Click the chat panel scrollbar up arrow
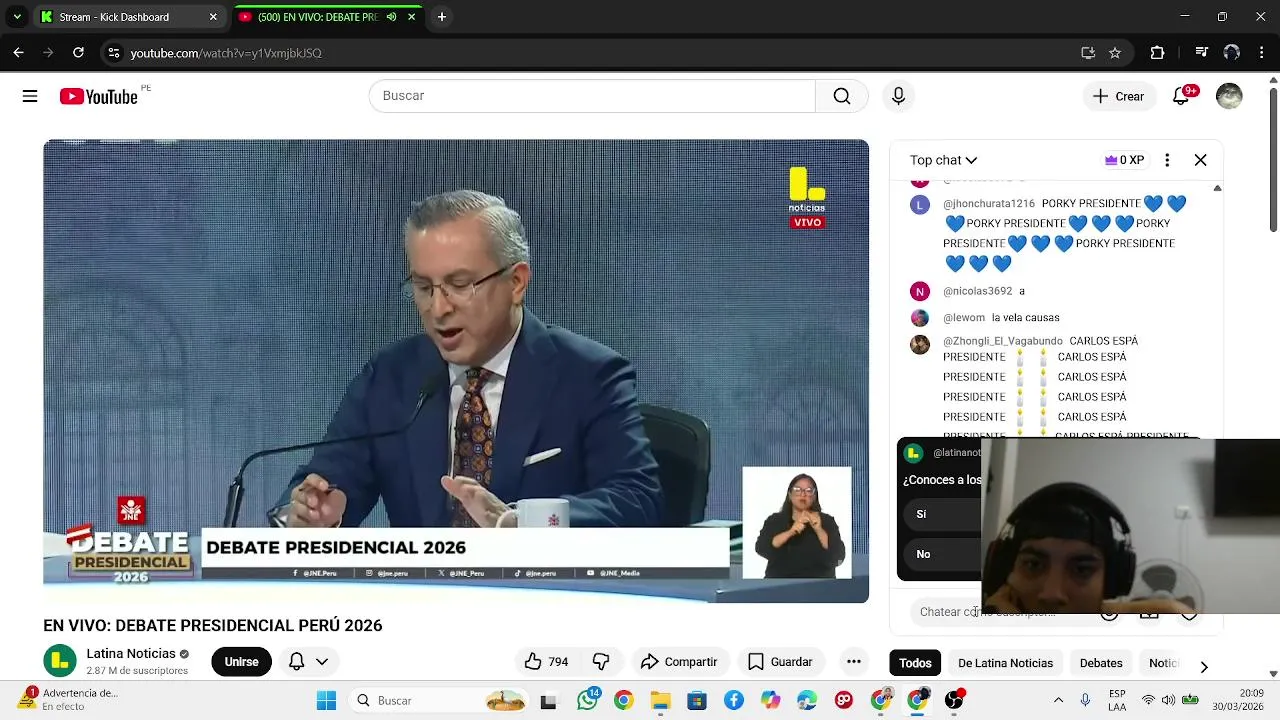This screenshot has width=1280, height=720. 1217,188
